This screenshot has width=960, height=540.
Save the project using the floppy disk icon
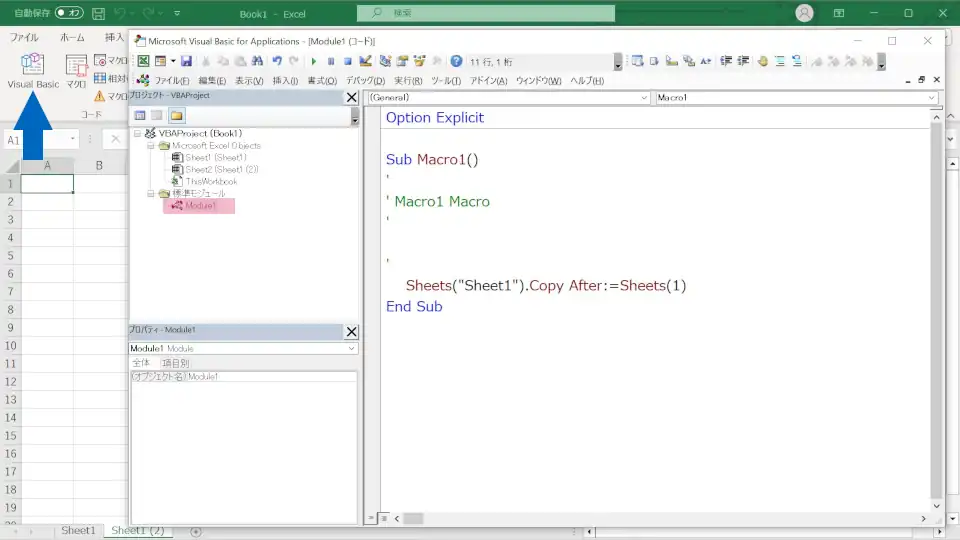[x=186, y=61]
